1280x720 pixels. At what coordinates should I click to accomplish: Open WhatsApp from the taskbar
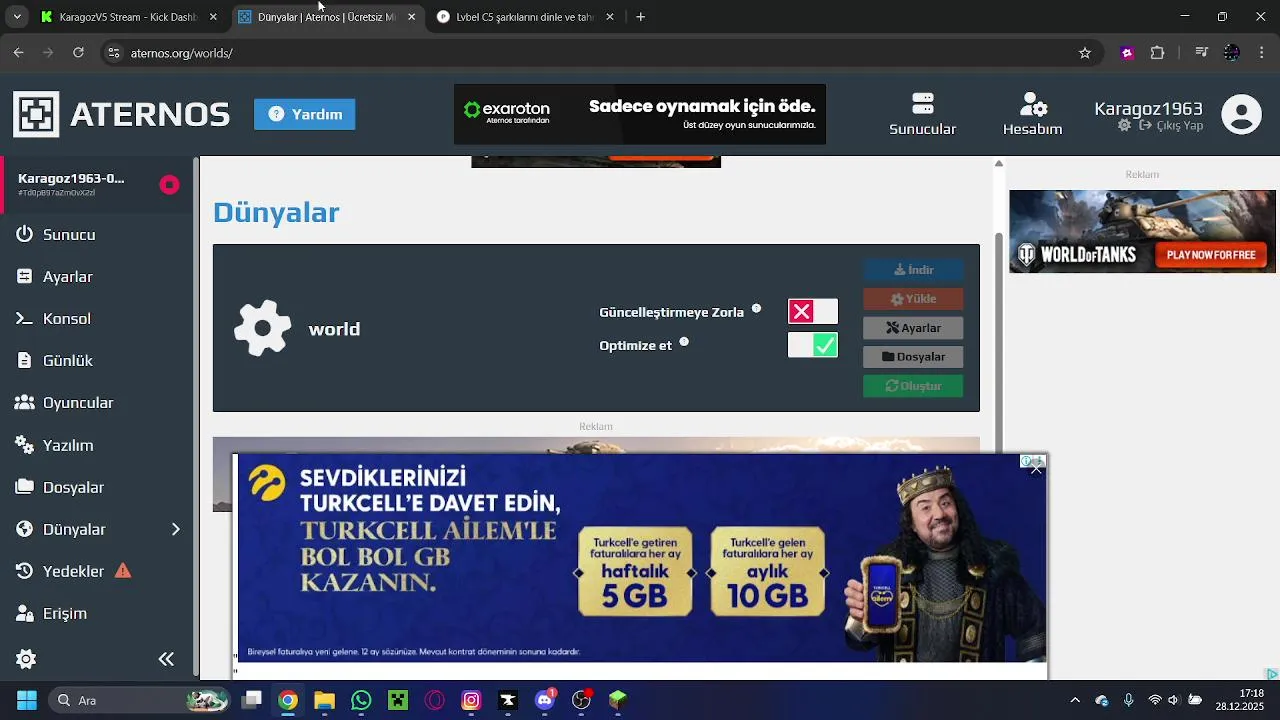point(361,700)
